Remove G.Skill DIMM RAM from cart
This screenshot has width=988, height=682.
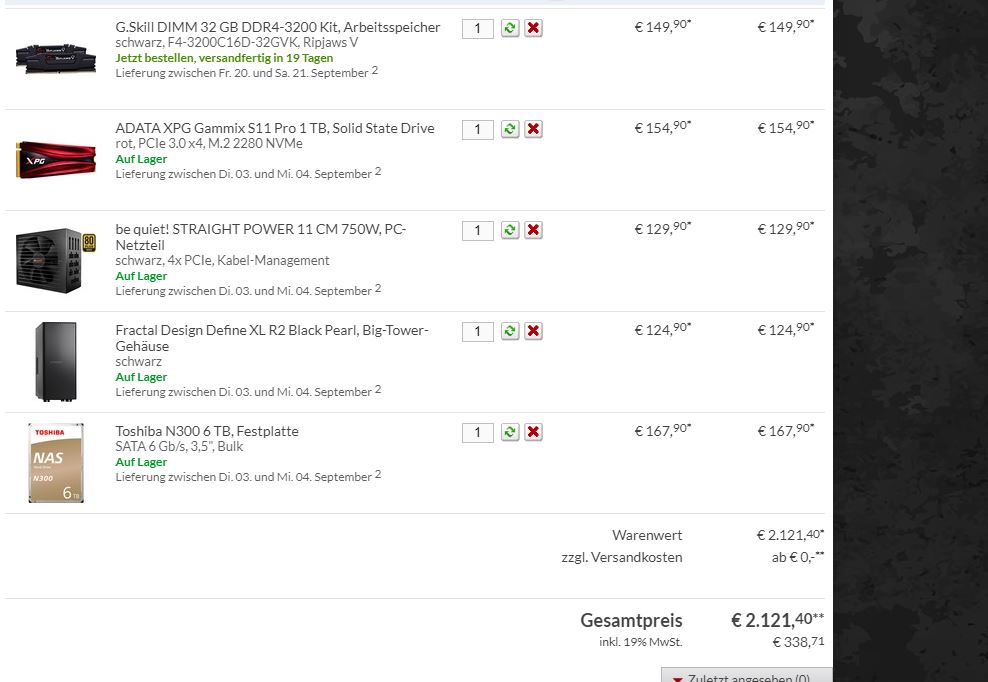point(534,28)
